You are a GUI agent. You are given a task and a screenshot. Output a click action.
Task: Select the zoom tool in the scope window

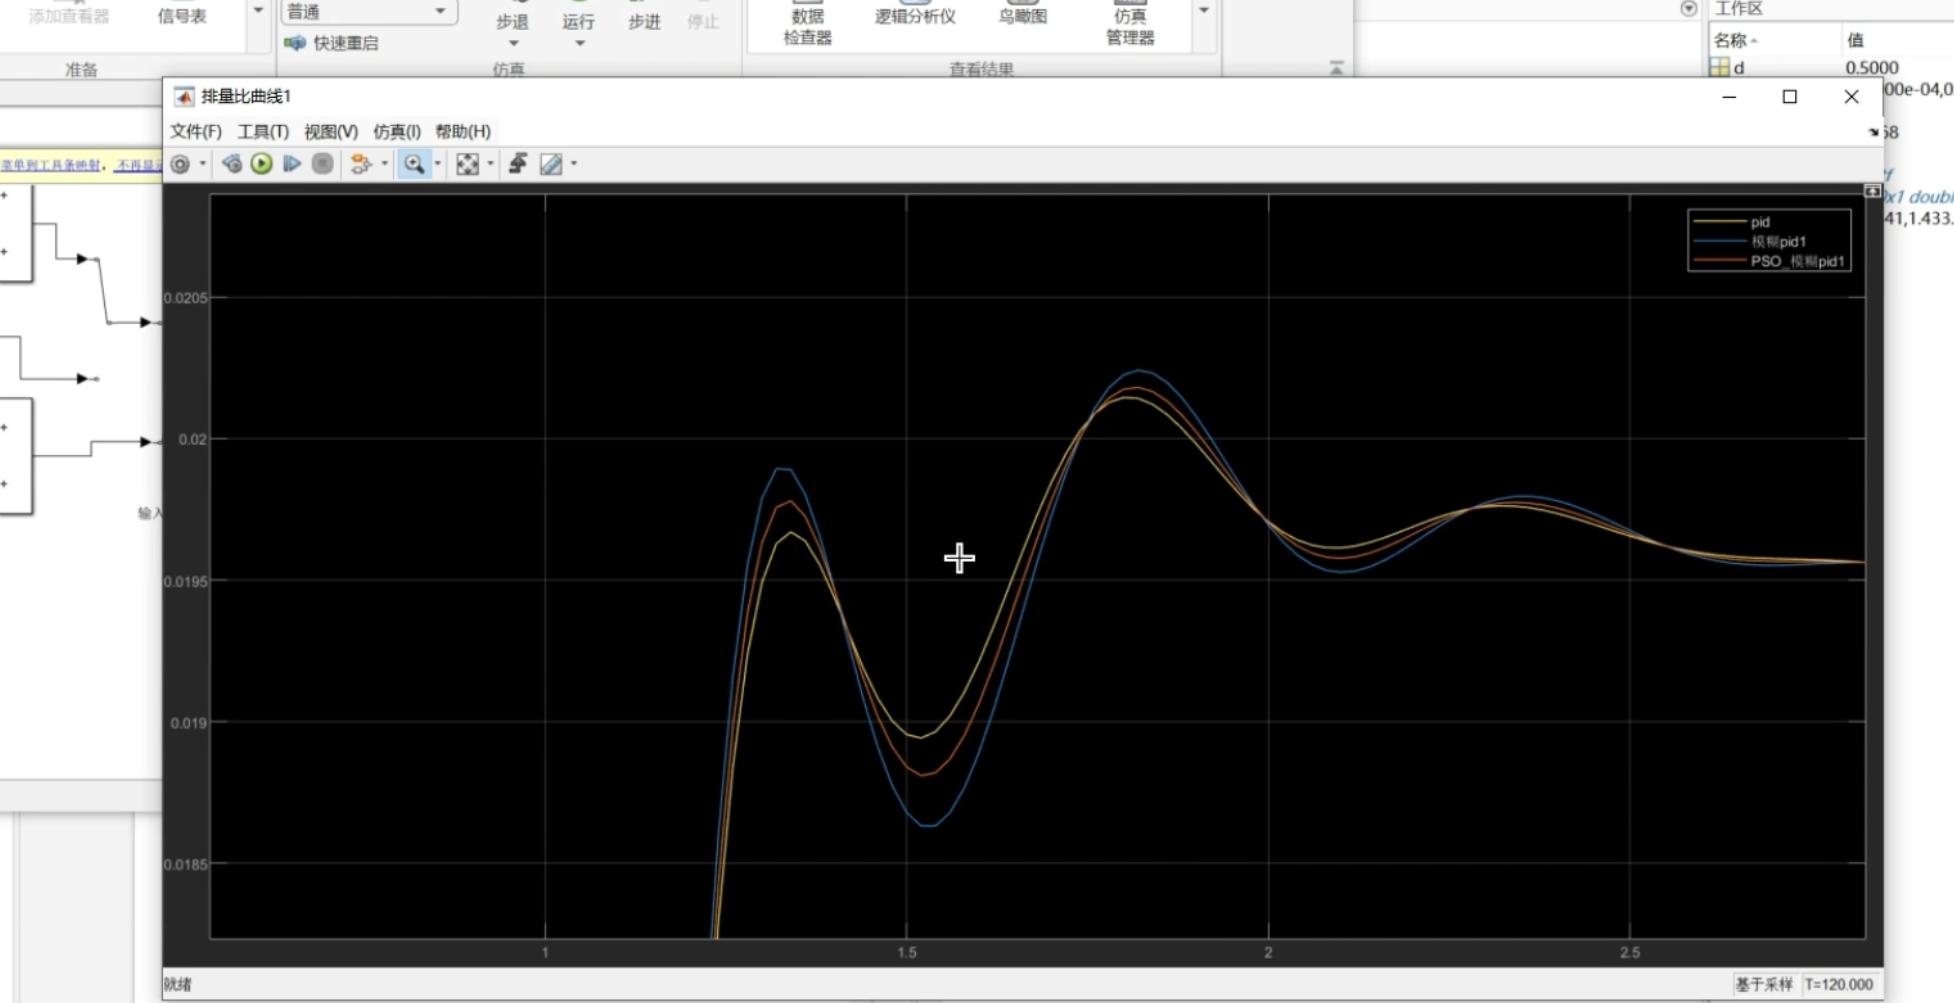[x=415, y=164]
